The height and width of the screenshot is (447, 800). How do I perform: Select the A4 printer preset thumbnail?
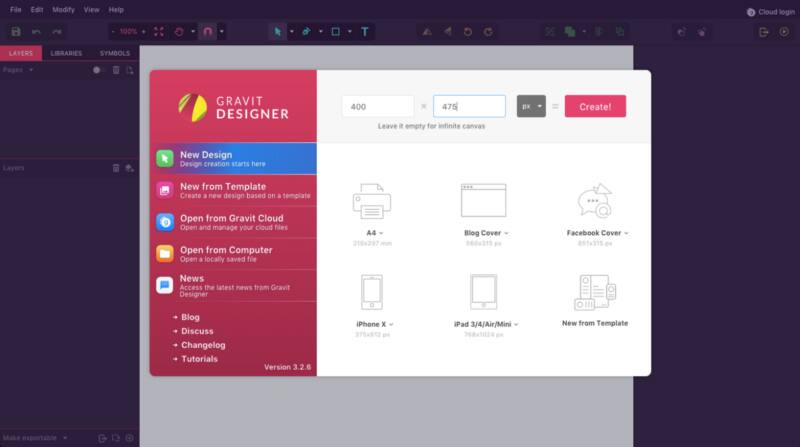coord(372,201)
